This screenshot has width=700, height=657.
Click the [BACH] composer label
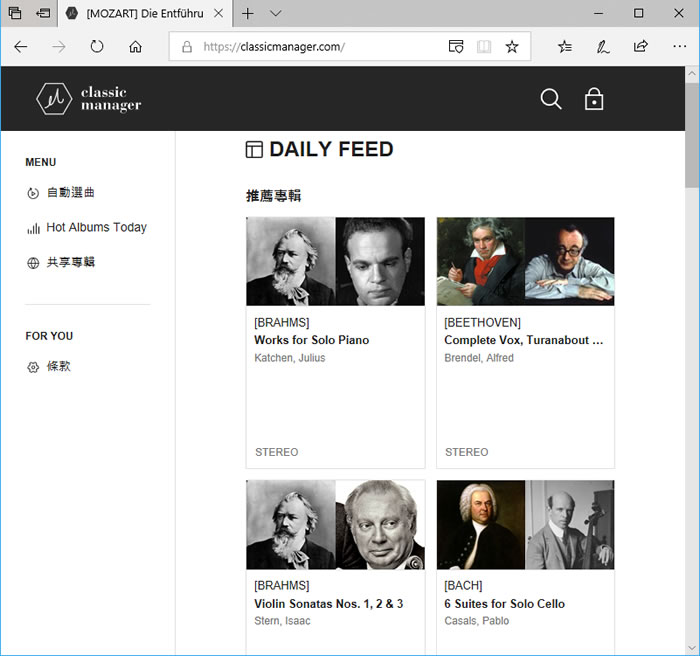(x=463, y=586)
